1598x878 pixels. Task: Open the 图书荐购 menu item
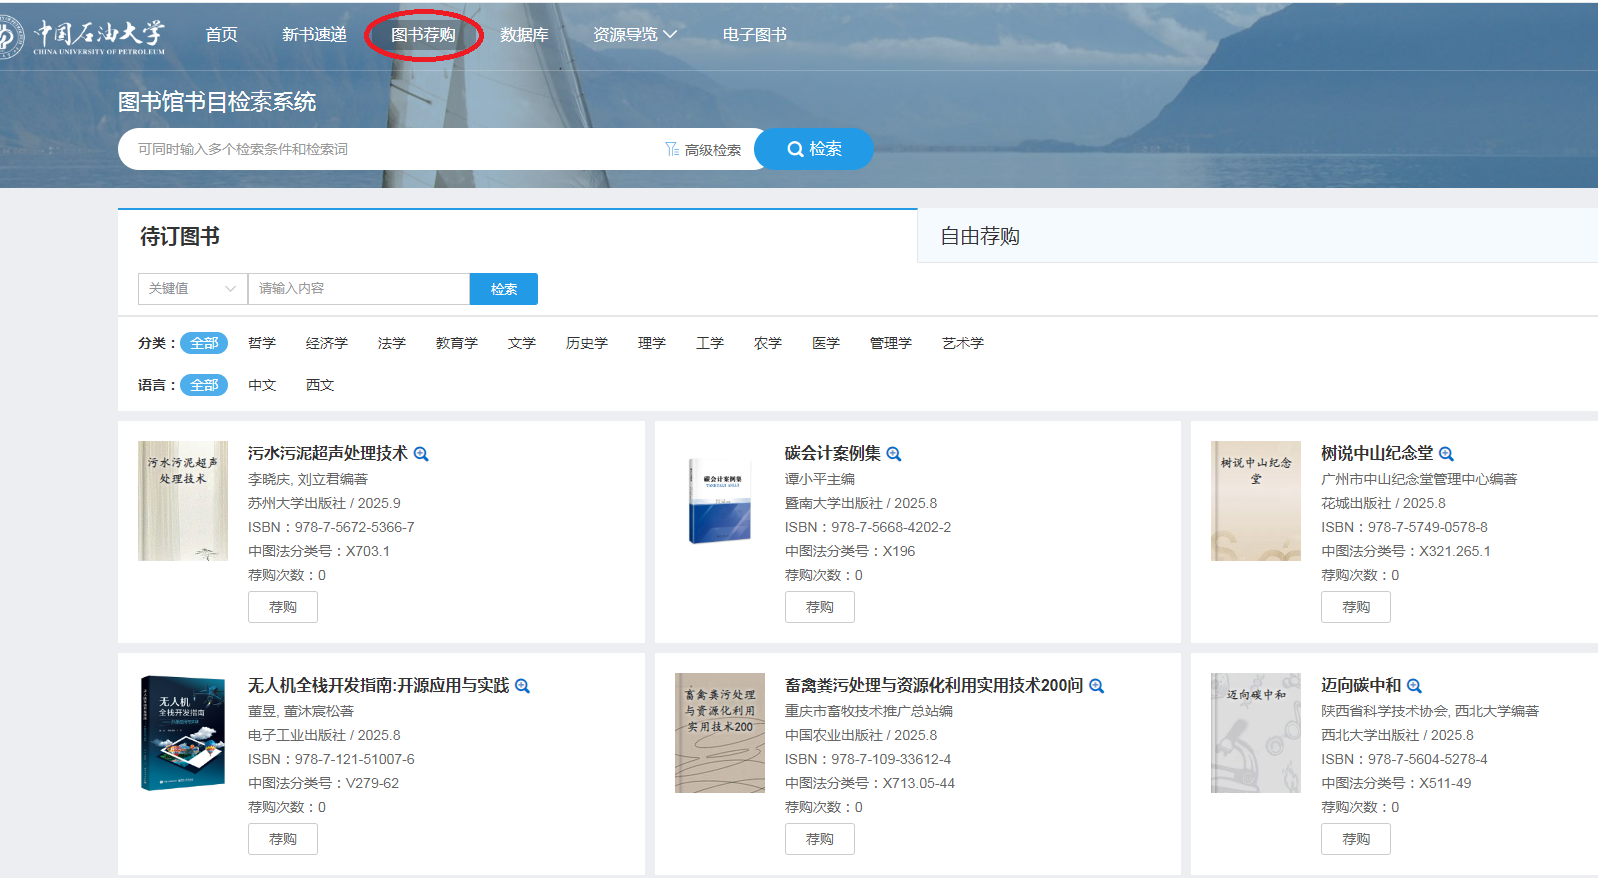(x=423, y=35)
